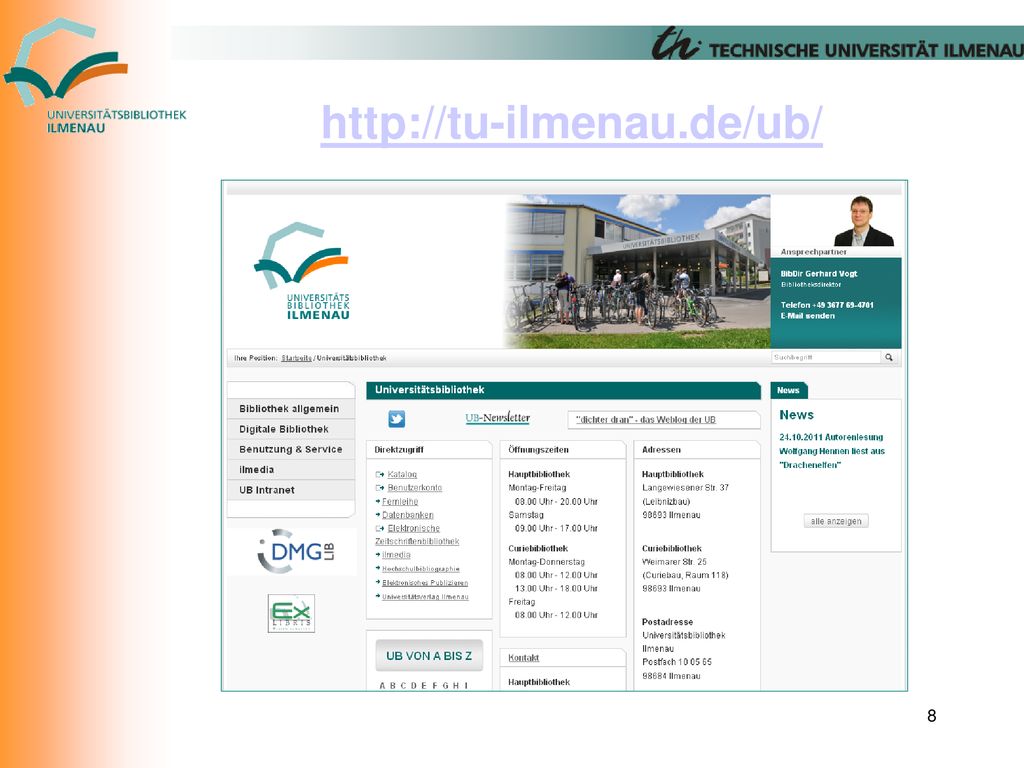Open the UB-Newsletter link
The height and width of the screenshot is (768, 1024).
tap(498, 418)
